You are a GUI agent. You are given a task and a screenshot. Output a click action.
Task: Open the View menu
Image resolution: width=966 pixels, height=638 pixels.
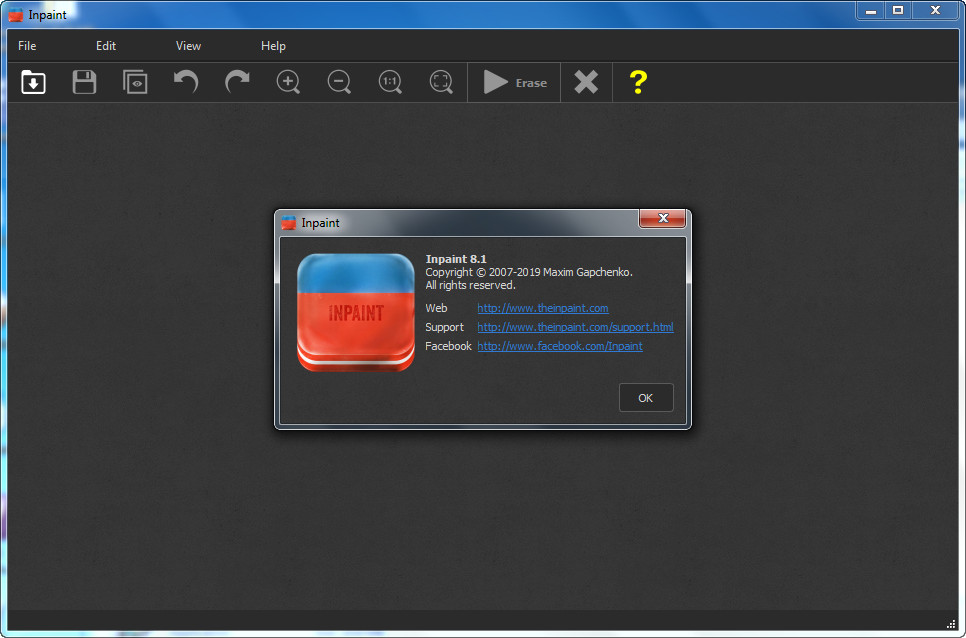[x=188, y=46]
